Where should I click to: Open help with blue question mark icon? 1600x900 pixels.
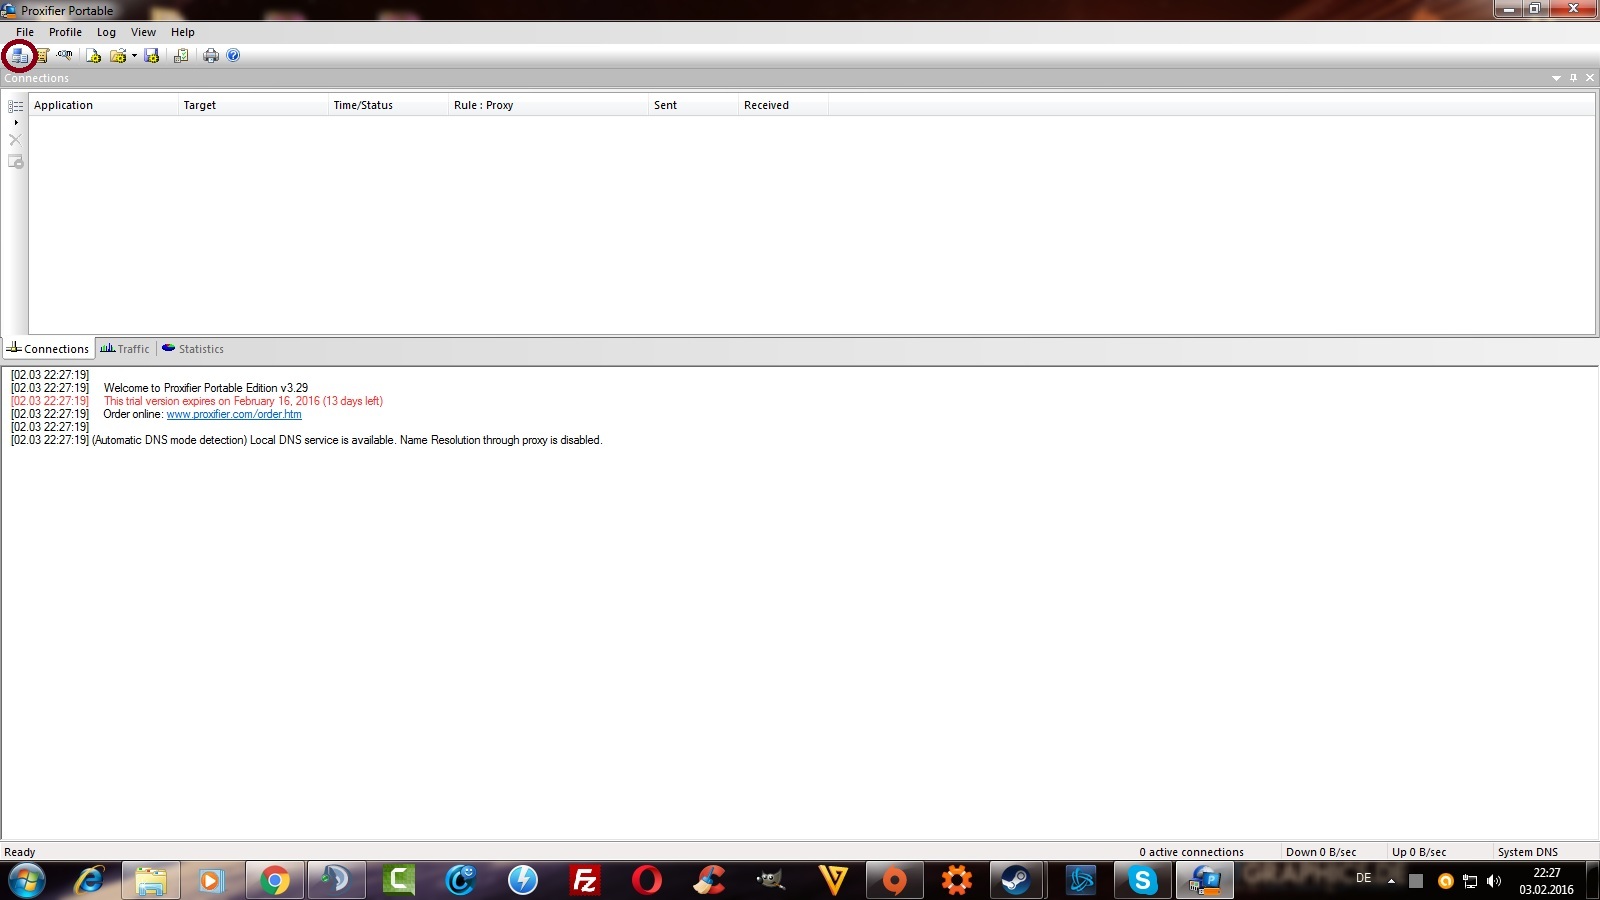pos(233,56)
